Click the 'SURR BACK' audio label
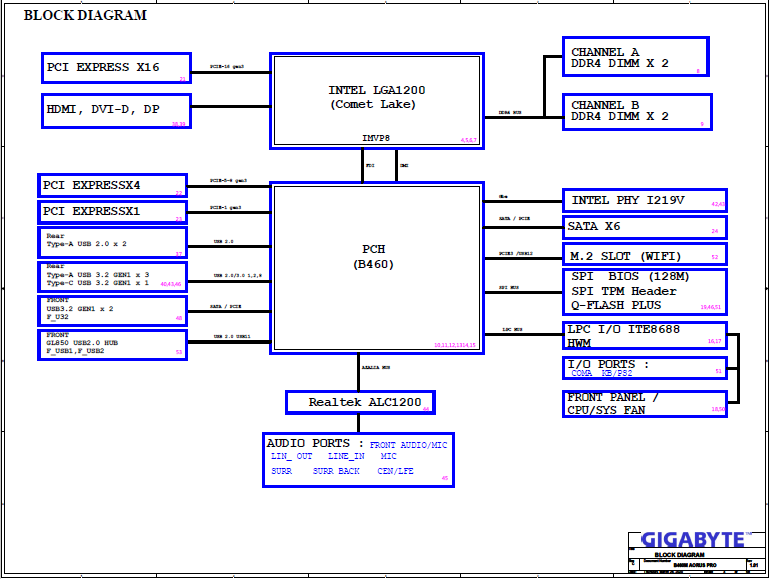Screen dimensions: 772x579 pyautogui.click(x=336, y=471)
